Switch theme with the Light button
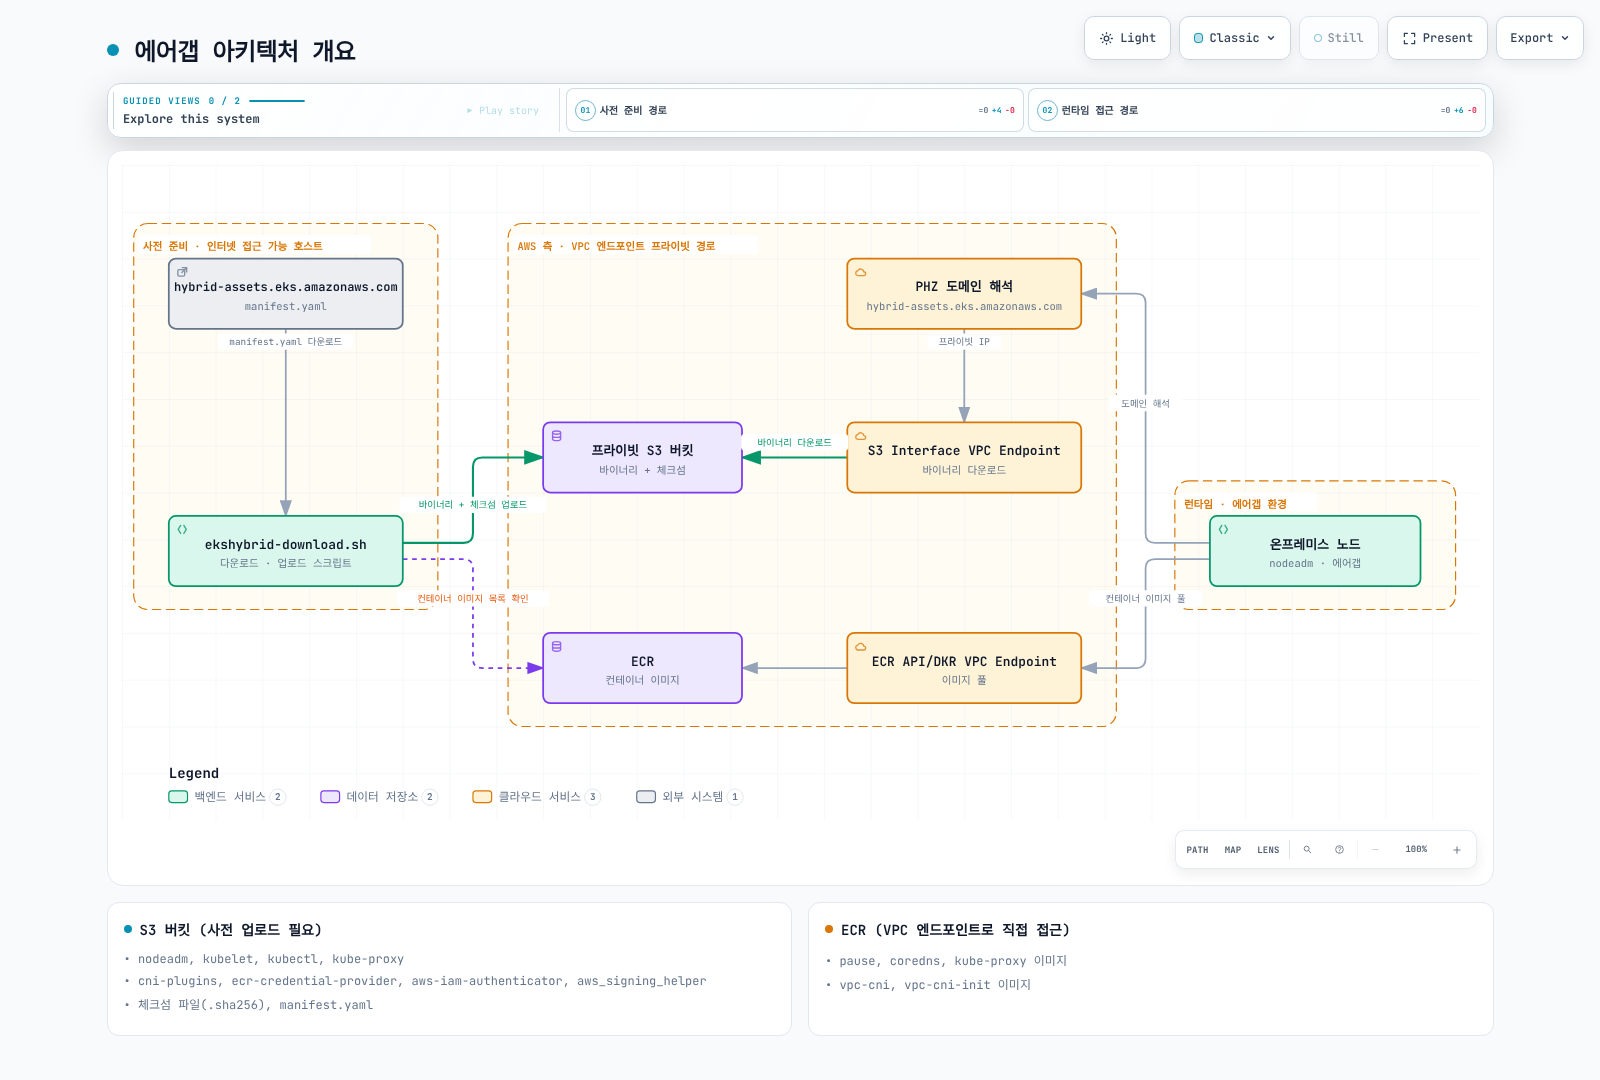Viewport: 1600px width, 1080px height. click(x=1127, y=38)
